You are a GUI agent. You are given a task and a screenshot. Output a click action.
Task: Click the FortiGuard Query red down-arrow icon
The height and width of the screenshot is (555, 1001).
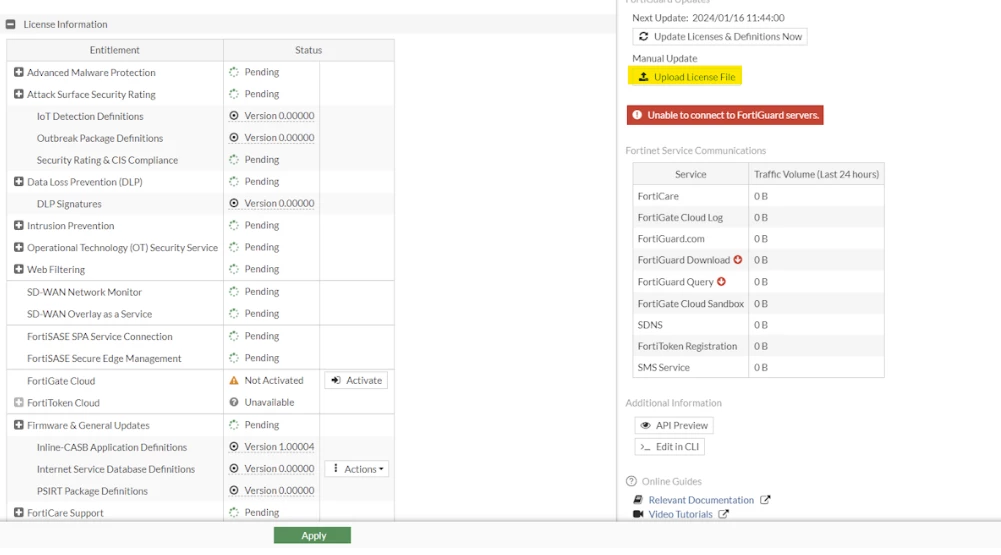tap(721, 282)
